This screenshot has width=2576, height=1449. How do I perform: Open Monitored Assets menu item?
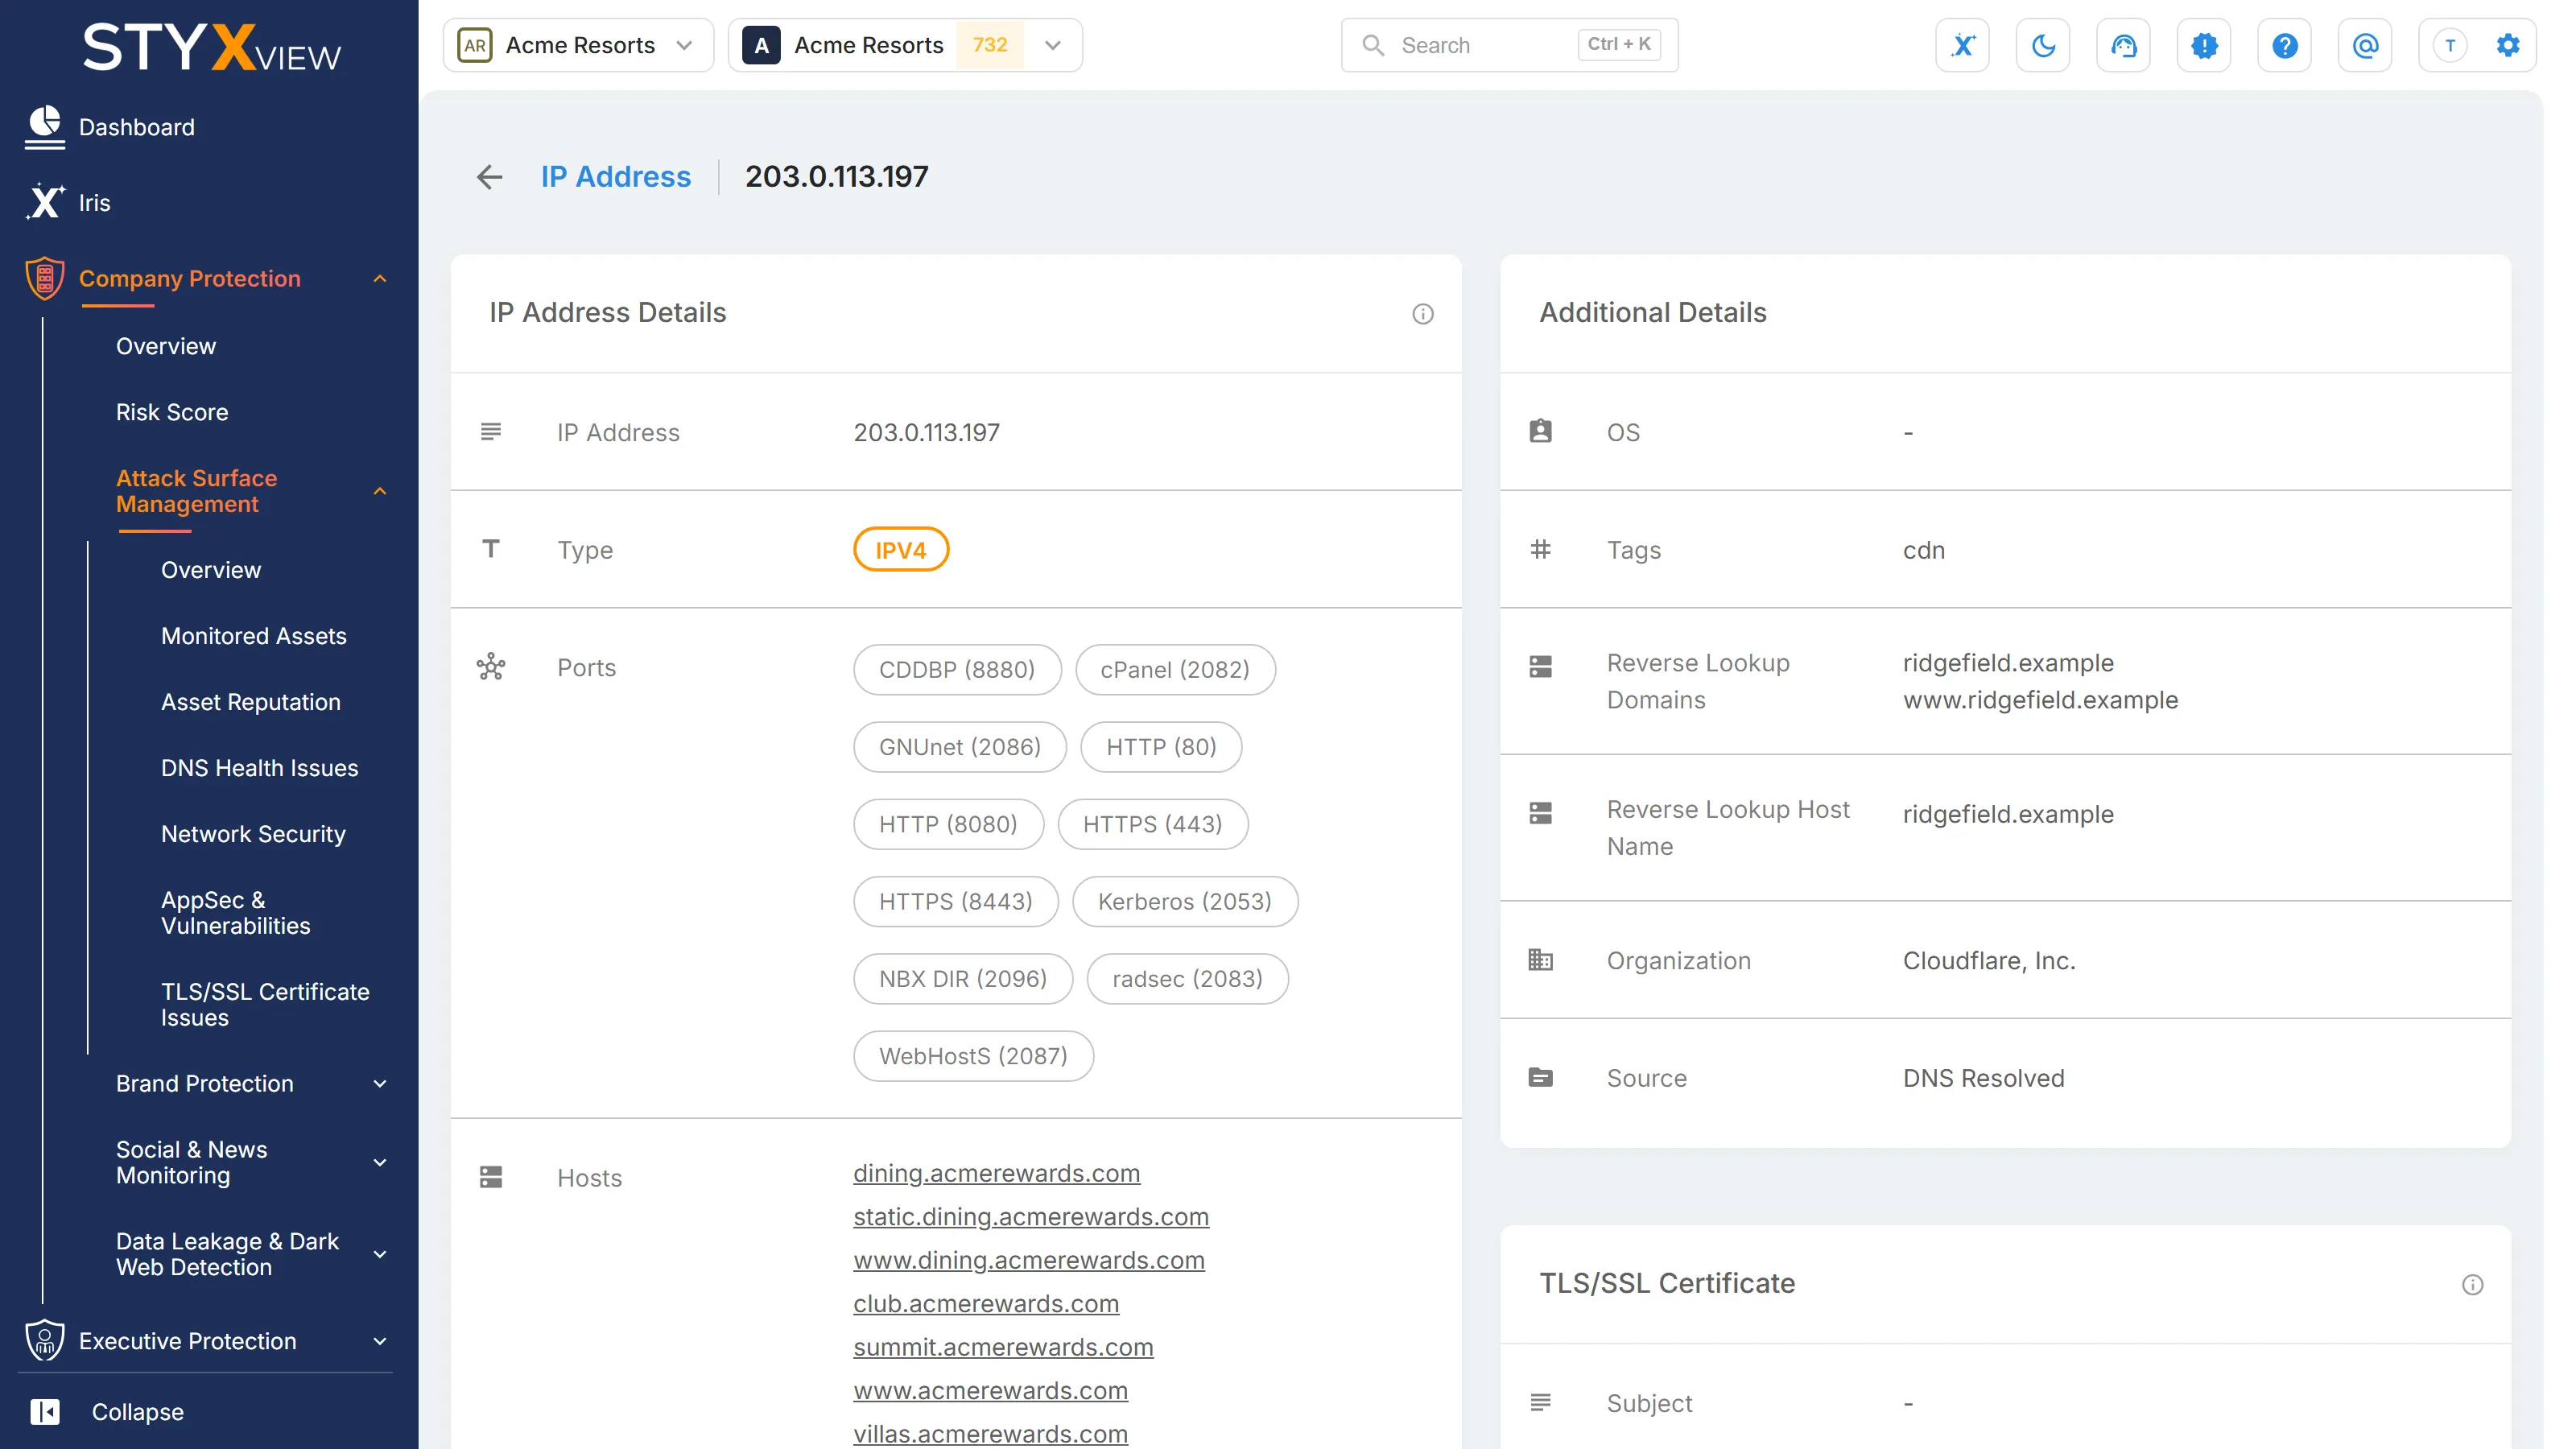click(254, 636)
